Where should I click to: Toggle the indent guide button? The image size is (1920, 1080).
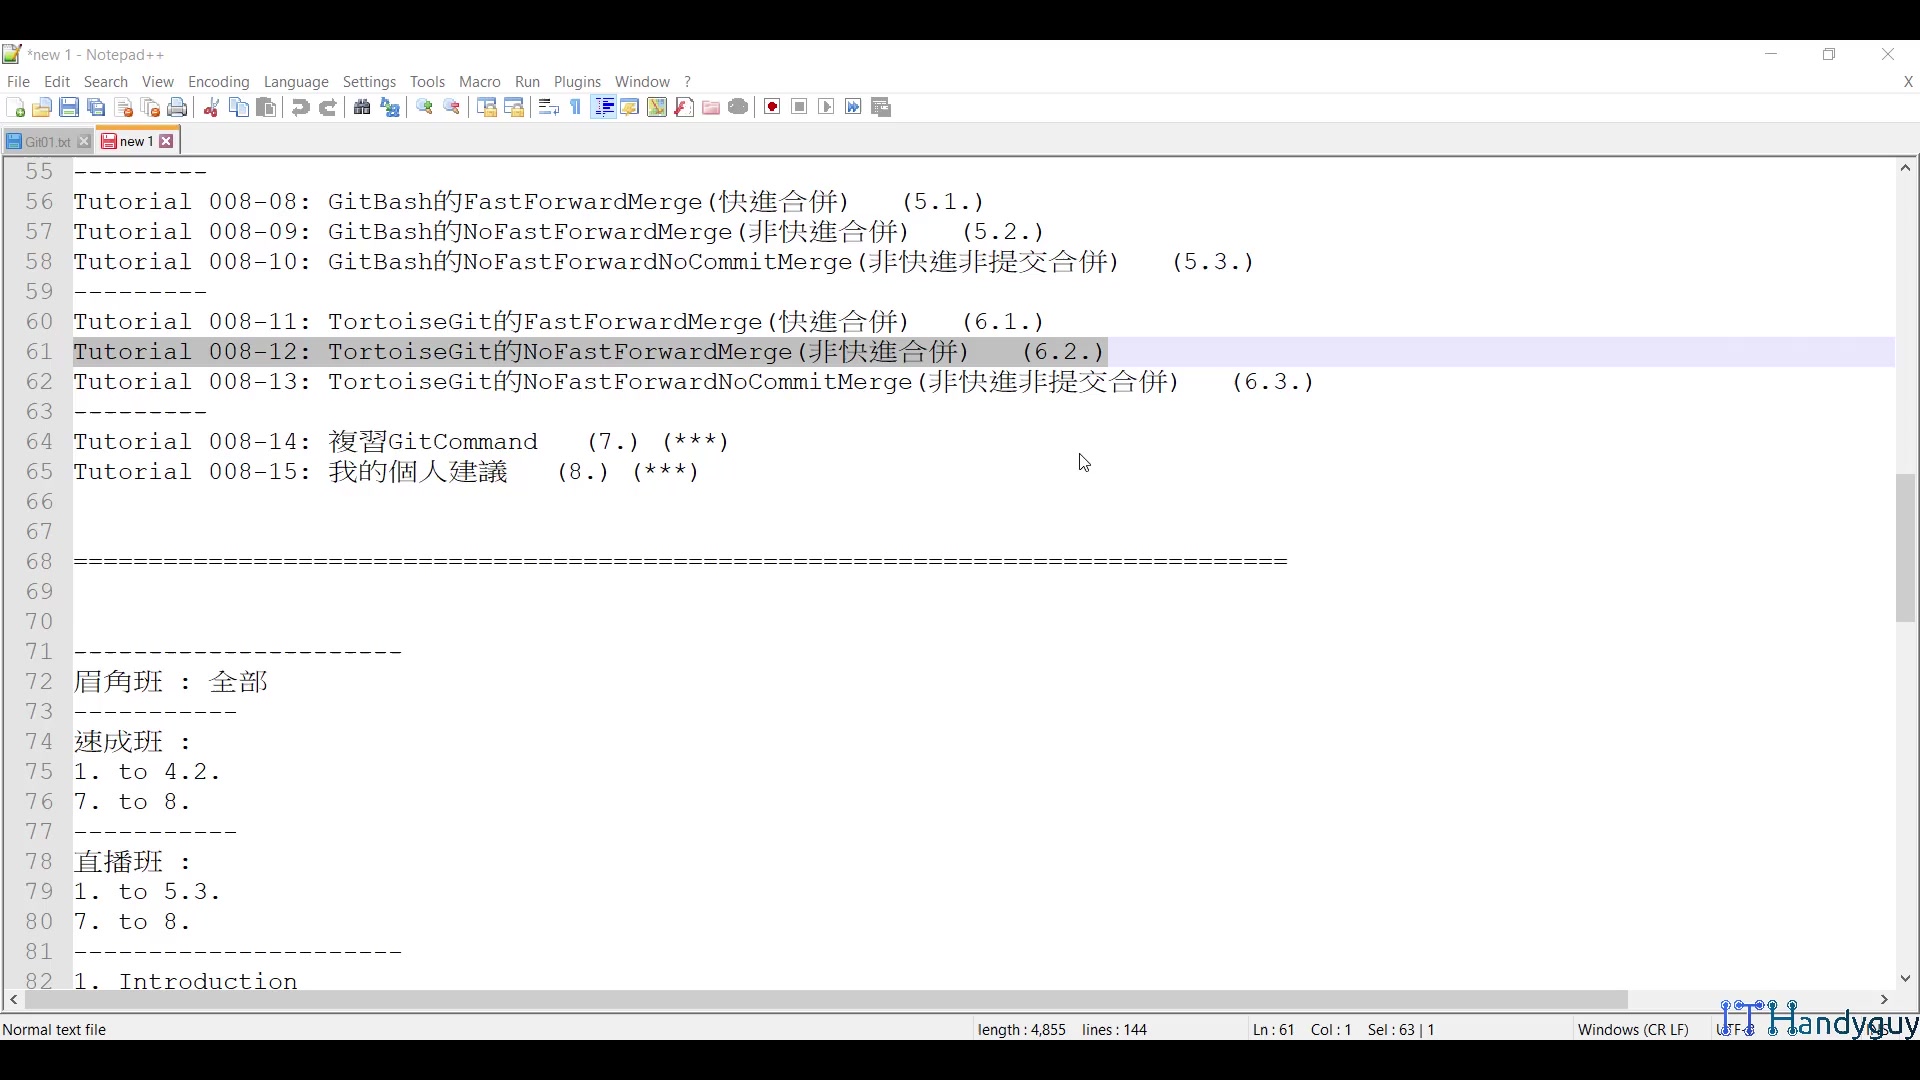point(603,108)
